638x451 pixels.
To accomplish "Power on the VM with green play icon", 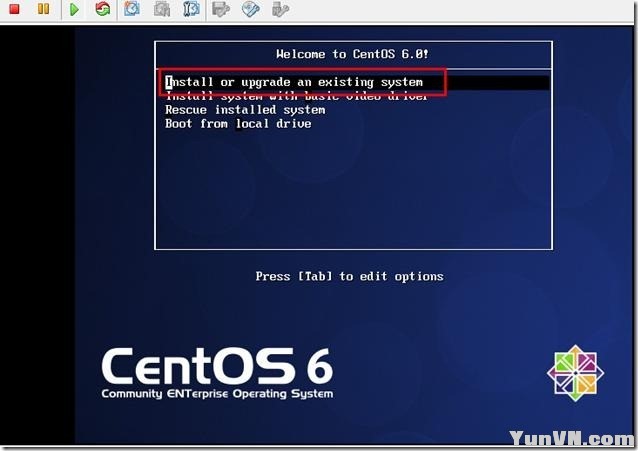I will (x=74, y=9).
